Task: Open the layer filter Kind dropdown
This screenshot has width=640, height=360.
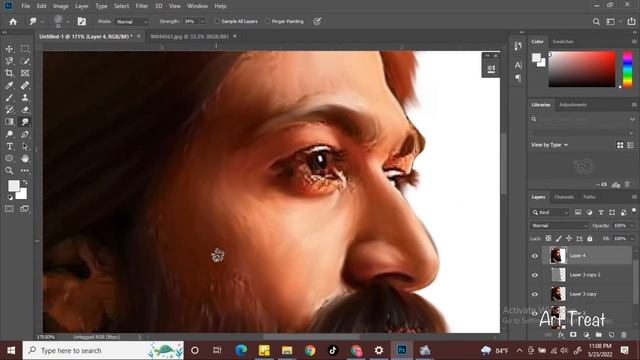Action: [550, 212]
